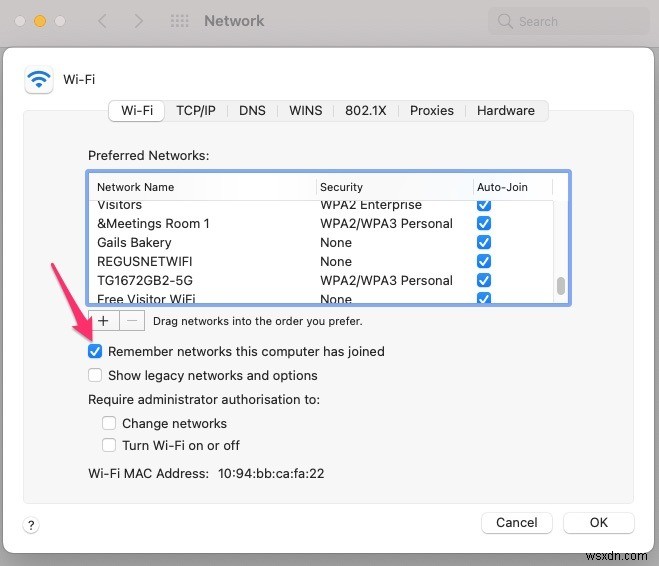Image resolution: width=659 pixels, height=566 pixels.
Task: Open the DNS tab
Action: point(252,111)
